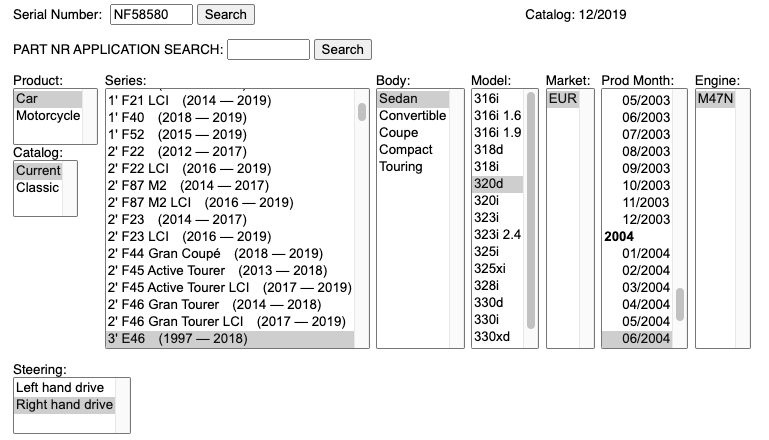This screenshot has height=440, width=769.
Task: Click Search button next to Serial Number
Action: [x=226, y=14]
